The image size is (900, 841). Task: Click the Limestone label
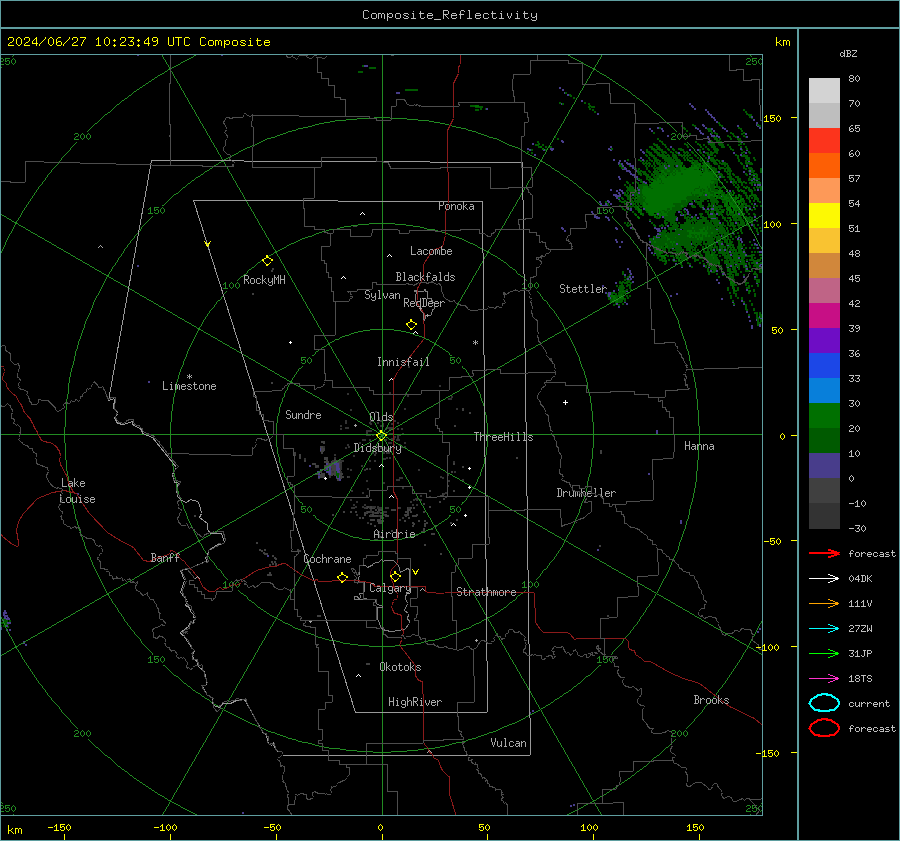tap(189, 386)
